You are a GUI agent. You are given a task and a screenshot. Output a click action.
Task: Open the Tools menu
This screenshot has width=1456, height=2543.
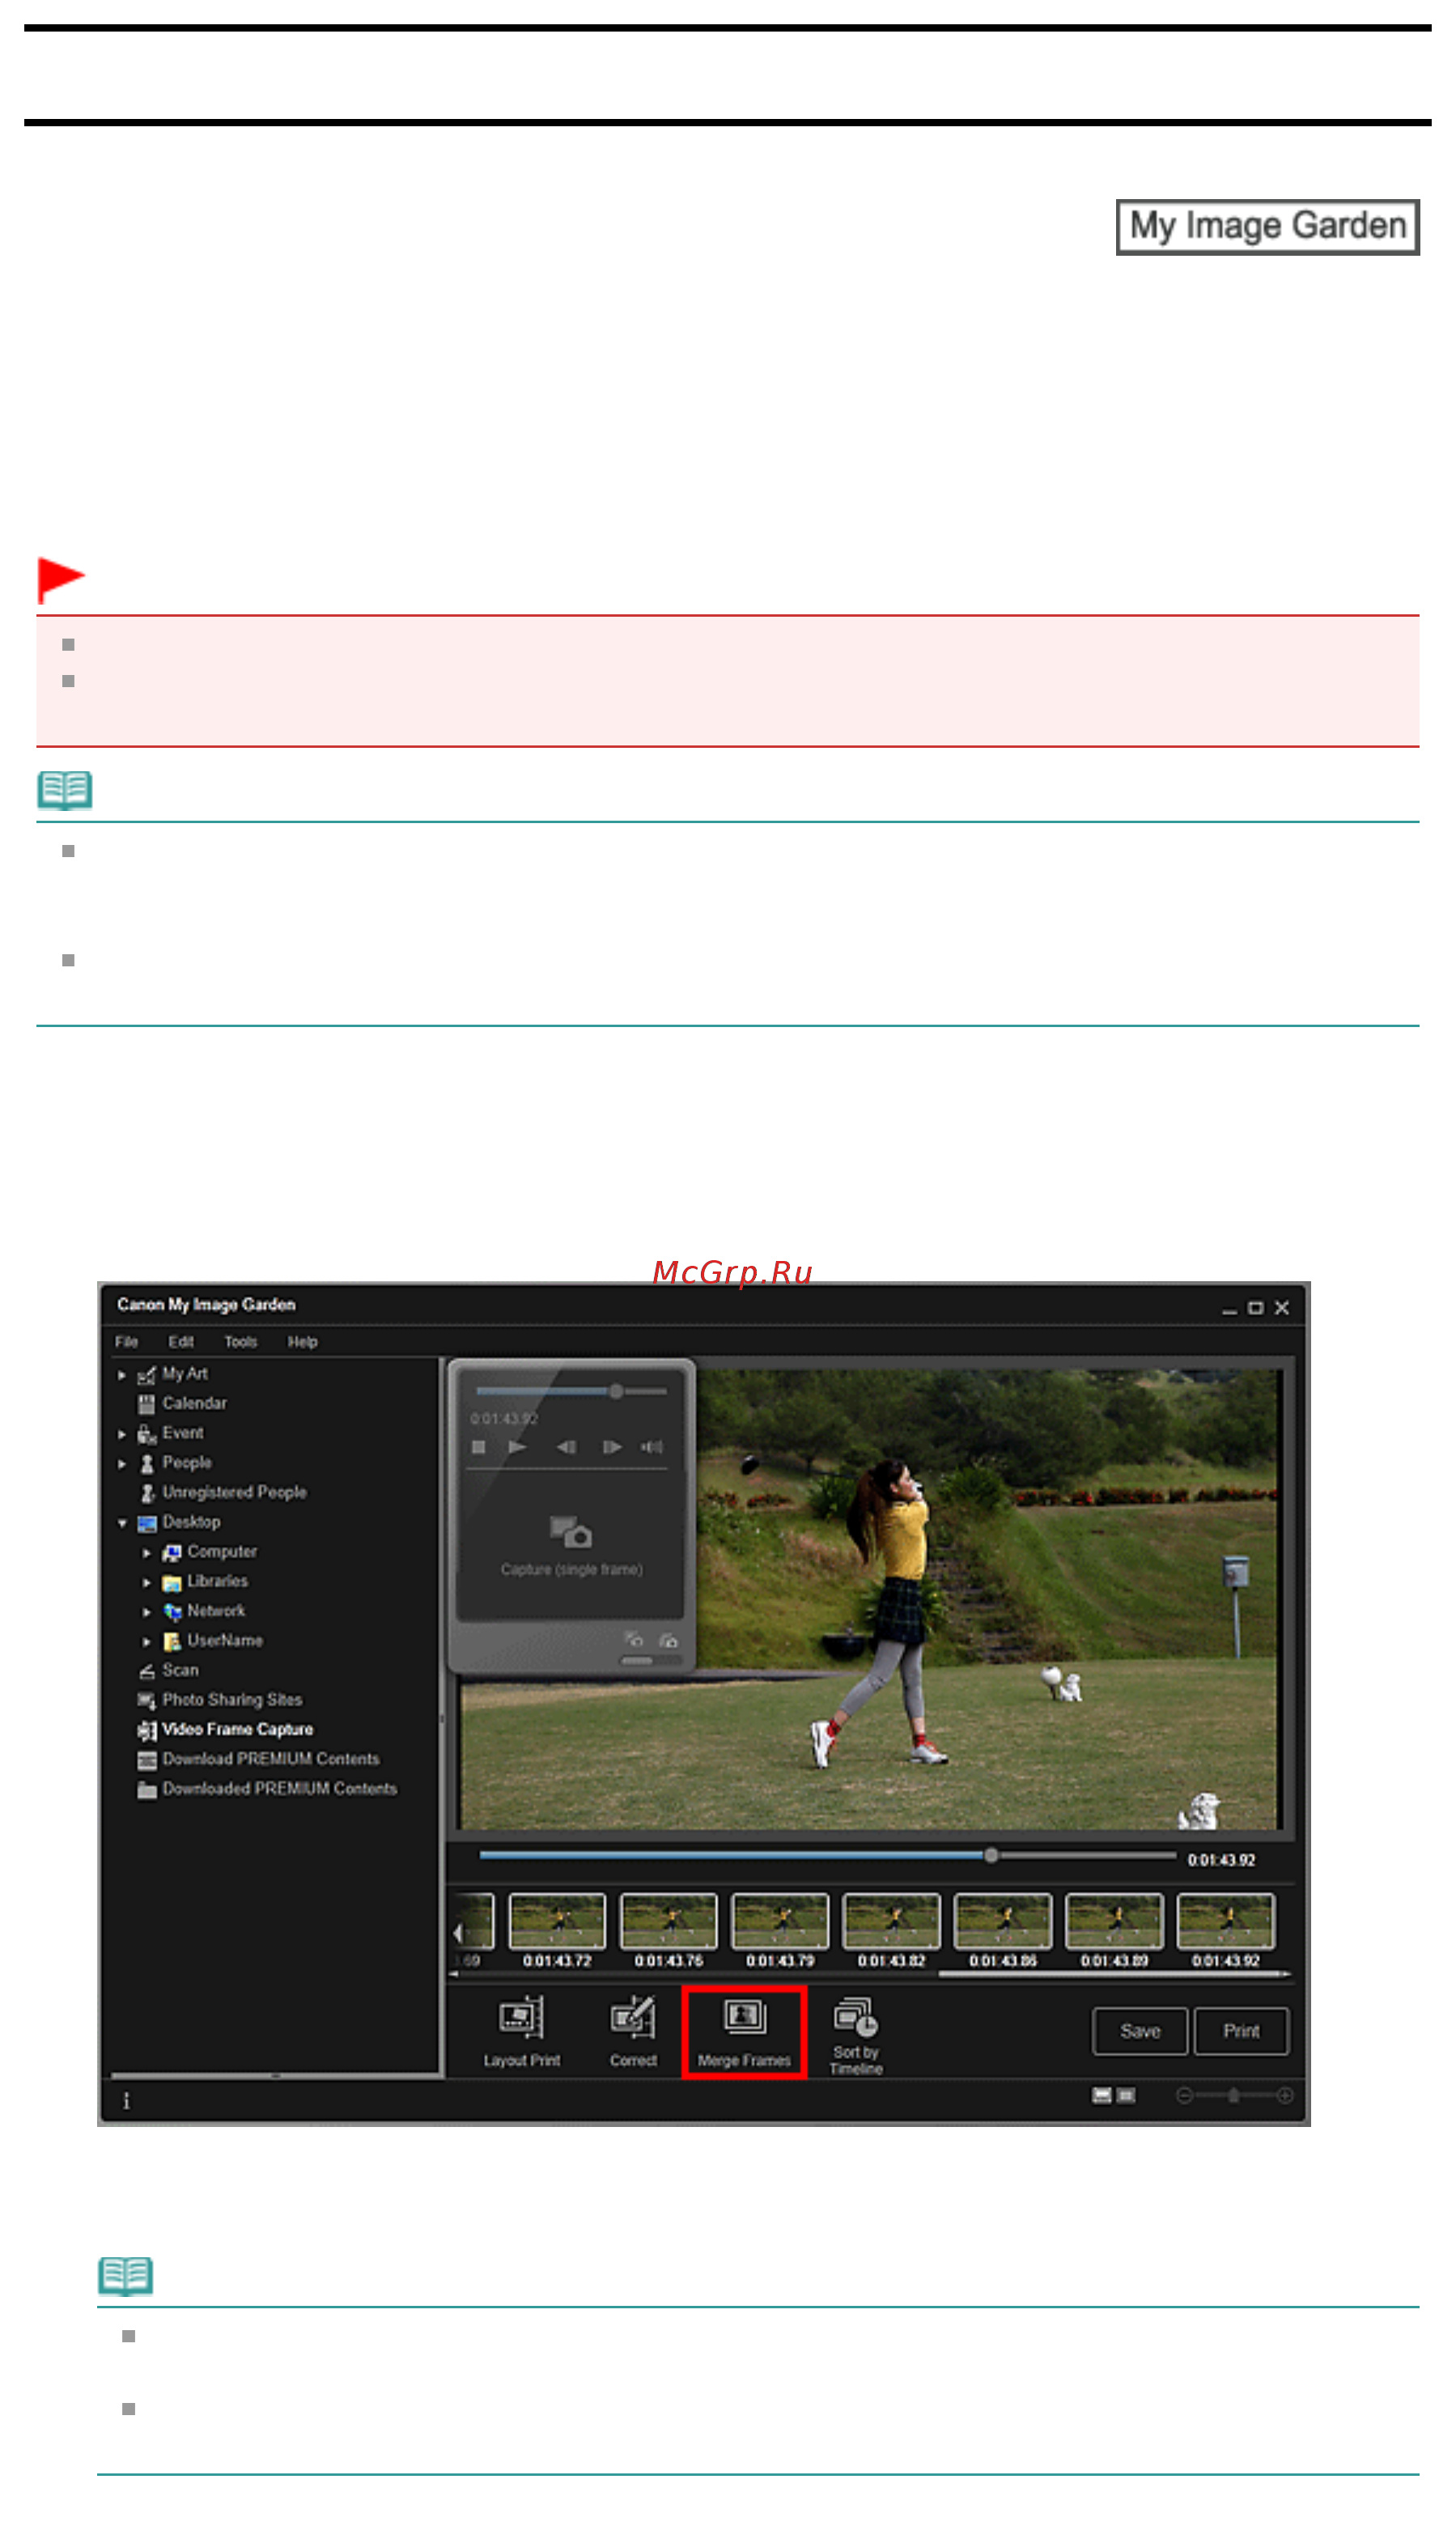point(240,1342)
